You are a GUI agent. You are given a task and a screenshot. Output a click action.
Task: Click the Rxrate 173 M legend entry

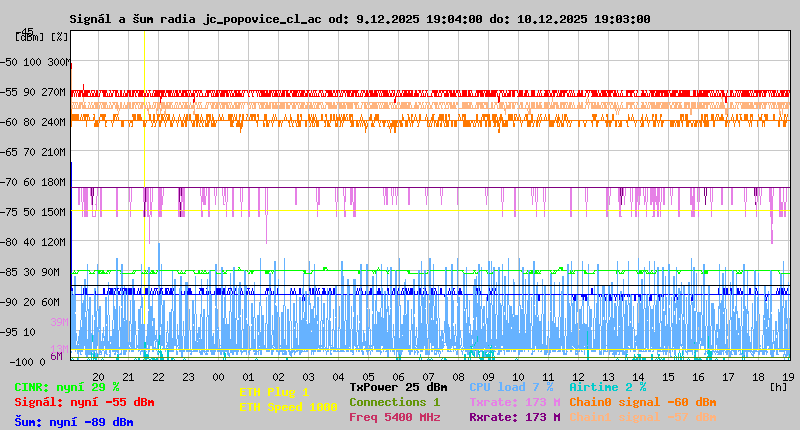[x=514, y=417]
